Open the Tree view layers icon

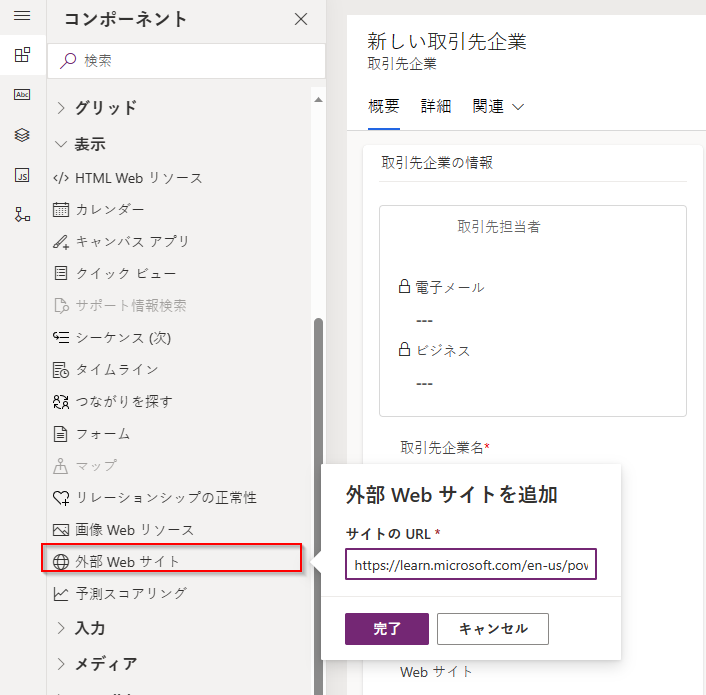point(22,135)
